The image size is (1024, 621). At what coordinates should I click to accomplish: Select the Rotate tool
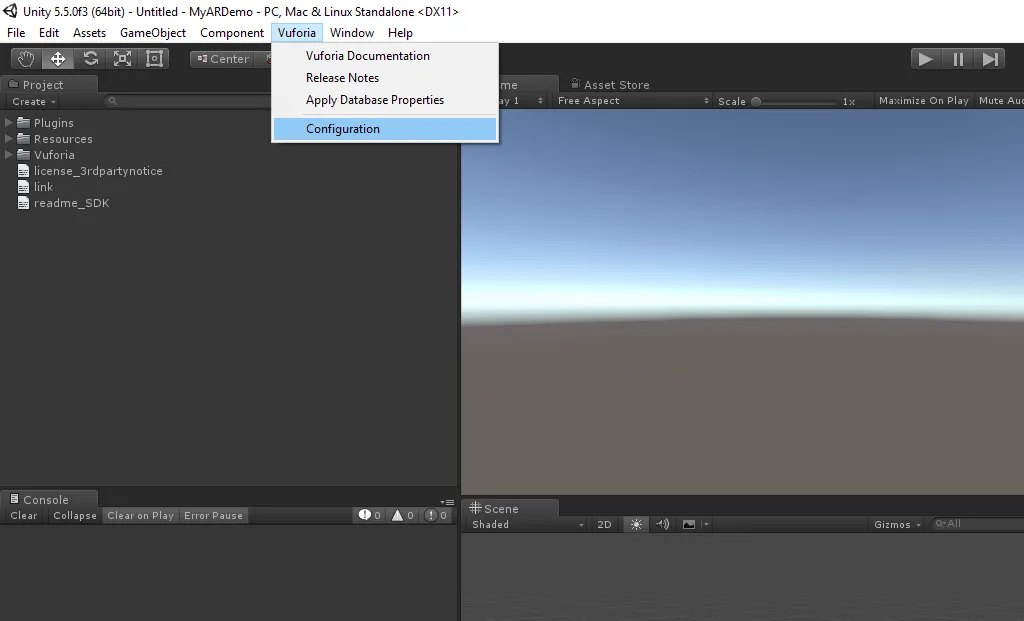tap(90, 58)
